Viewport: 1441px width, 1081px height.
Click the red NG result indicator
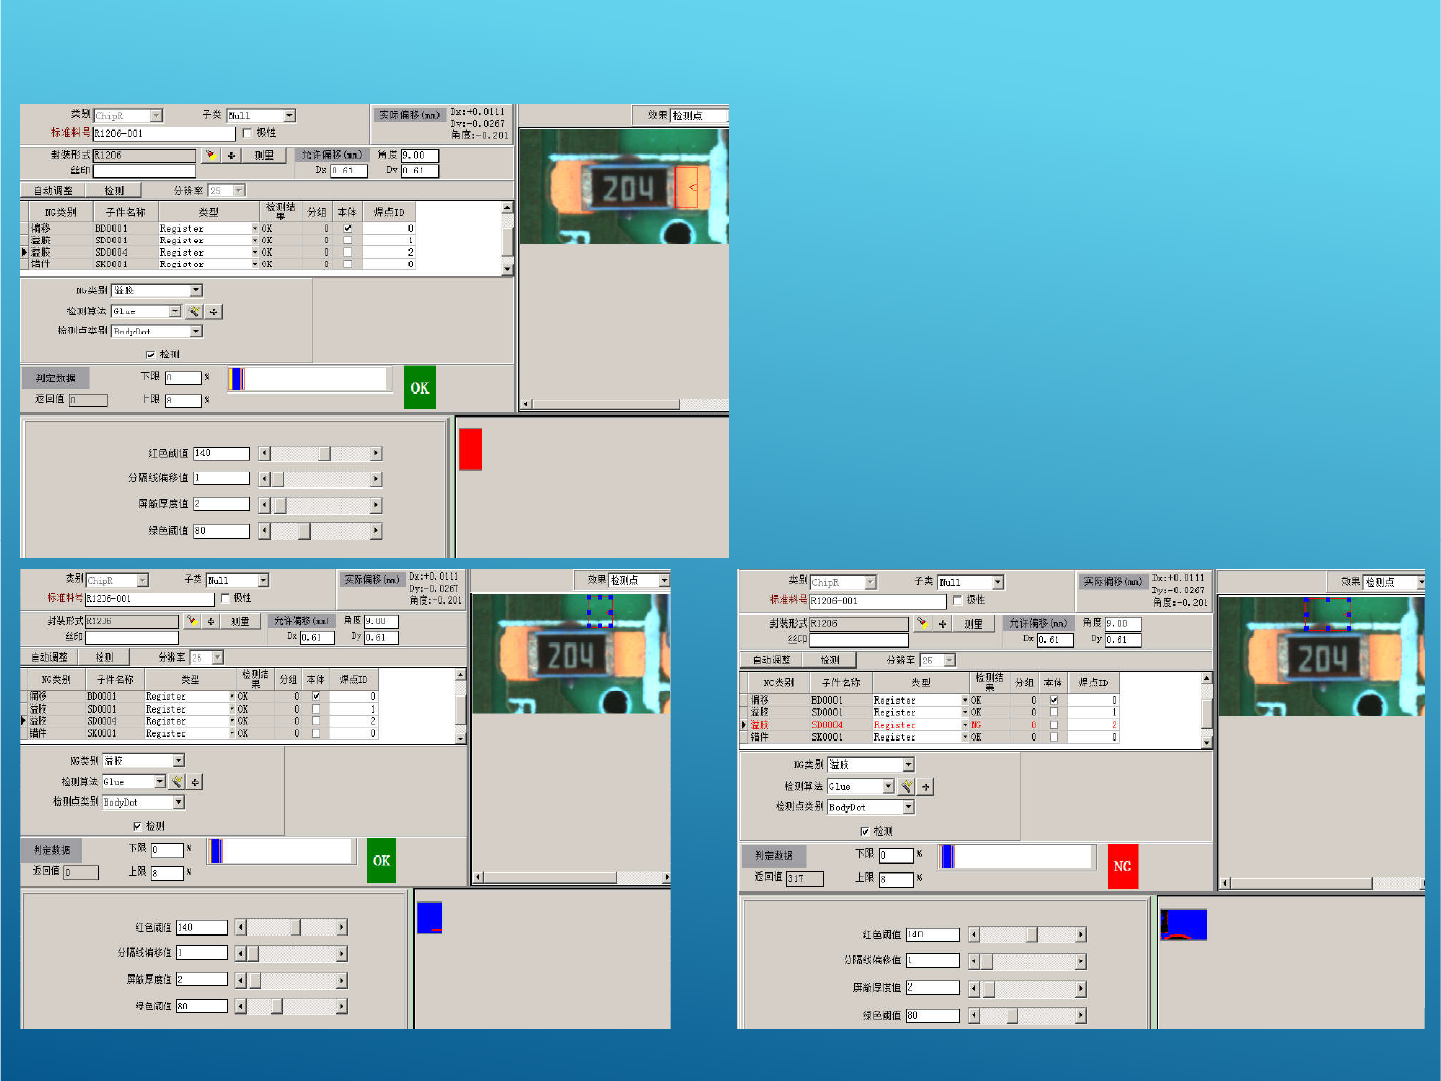(x=1123, y=866)
